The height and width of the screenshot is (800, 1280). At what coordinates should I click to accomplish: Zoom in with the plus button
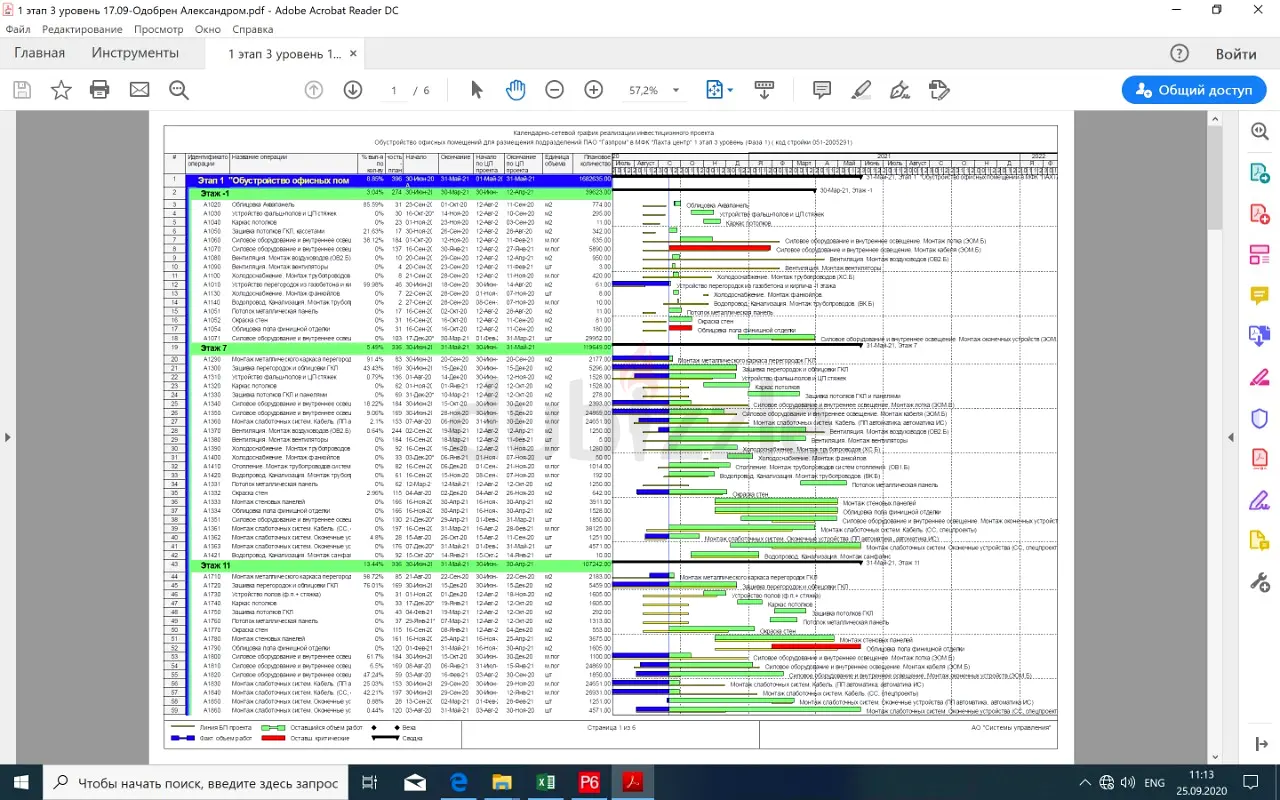pos(594,90)
